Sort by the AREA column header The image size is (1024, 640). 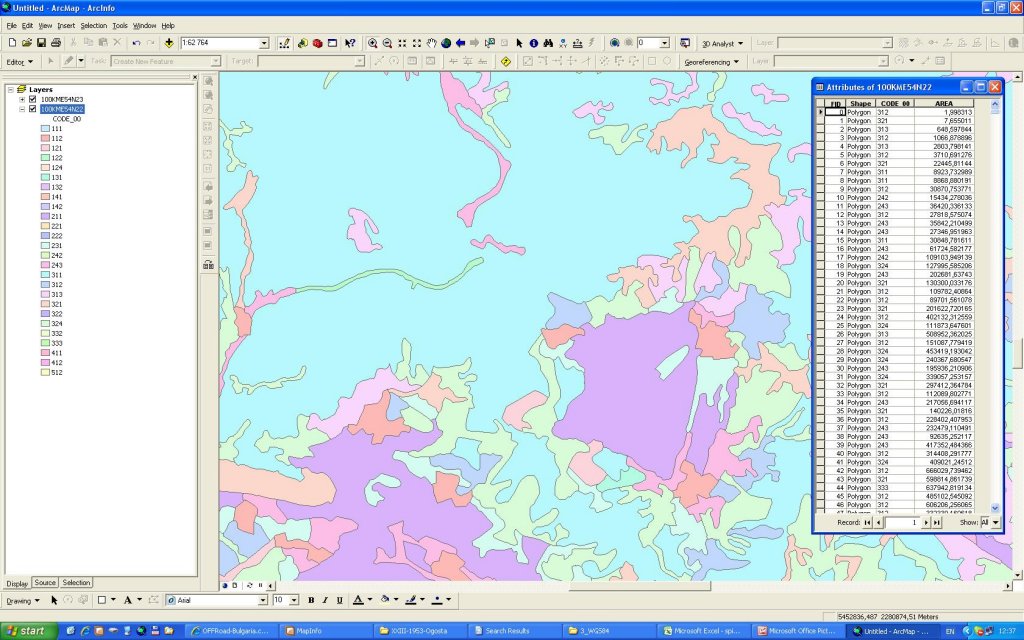(944, 103)
